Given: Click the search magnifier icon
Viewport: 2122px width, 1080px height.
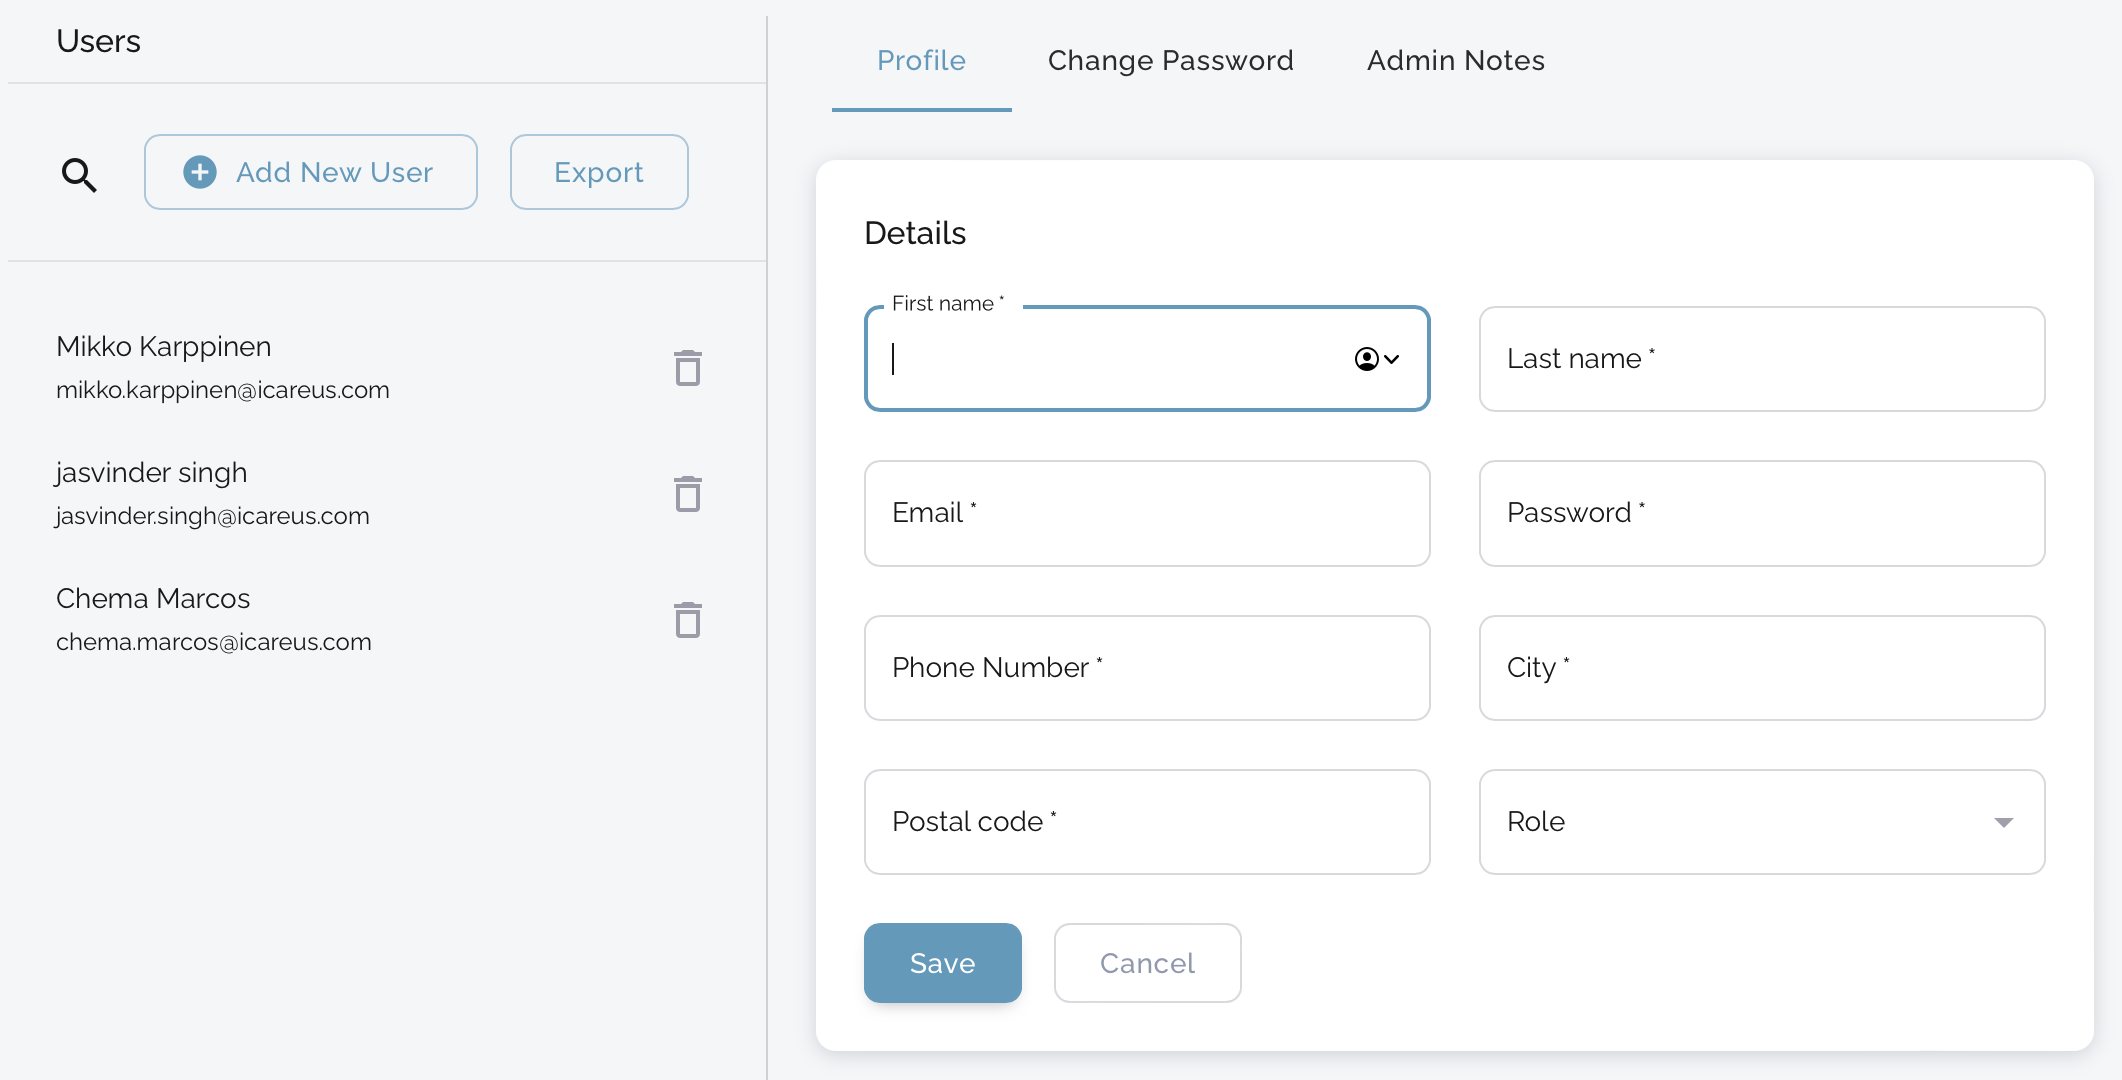Looking at the screenshot, I should pyautogui.click(x=79, y=175).
